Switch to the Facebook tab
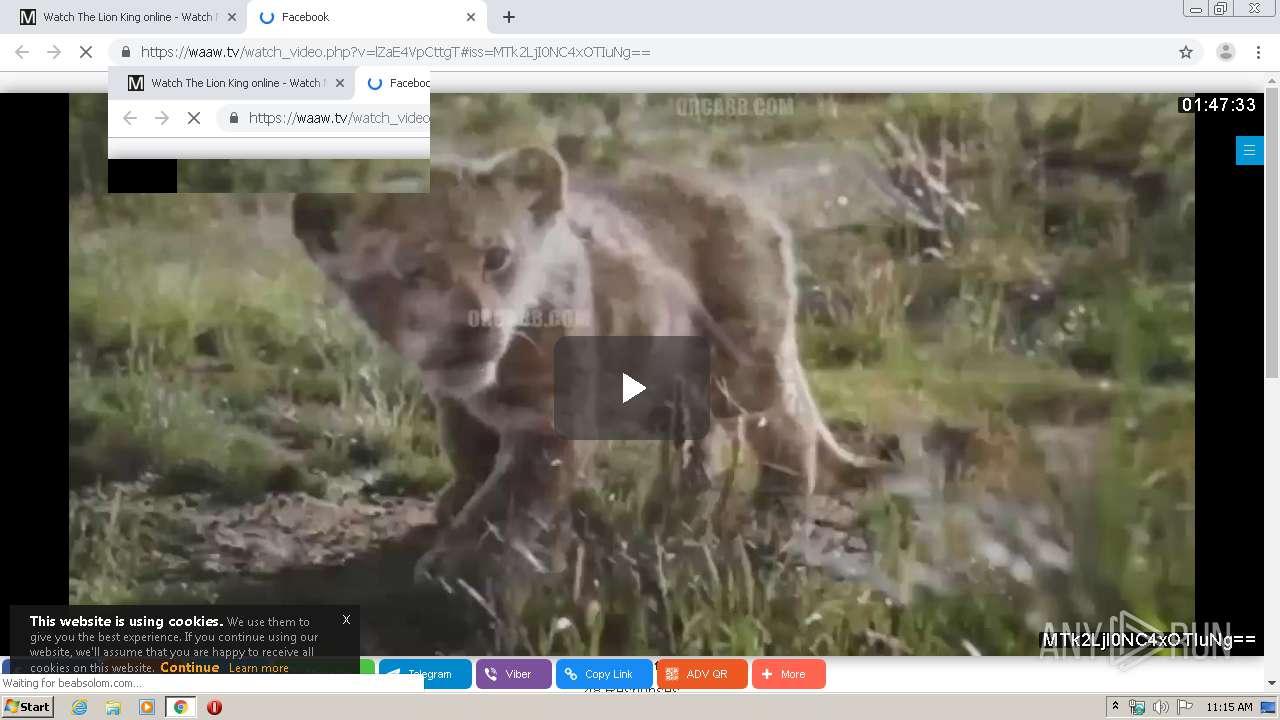The width and height of the screenshot is (1280, 720). [x=365, y=17]
